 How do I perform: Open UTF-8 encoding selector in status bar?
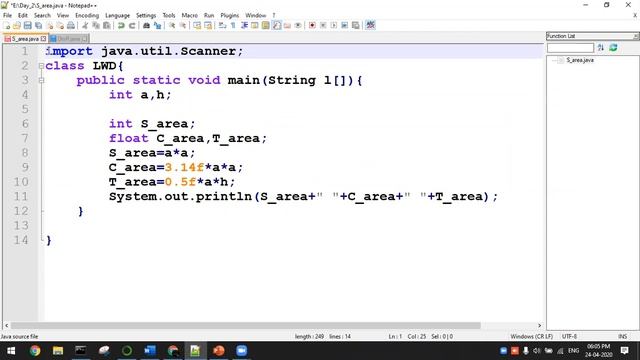[x=569, y=336]
